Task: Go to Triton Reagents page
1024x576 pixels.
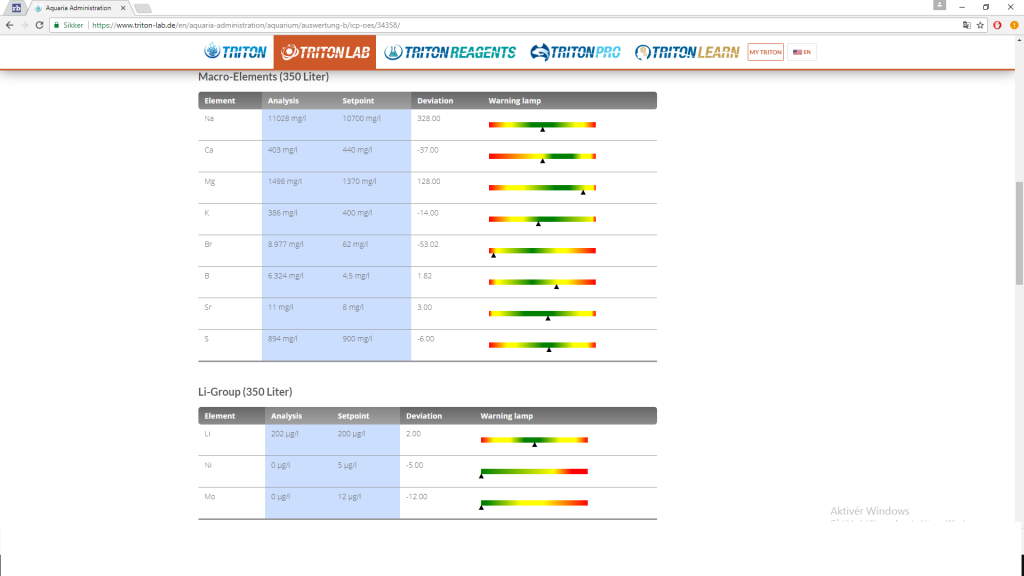Action: pos(450,52)
